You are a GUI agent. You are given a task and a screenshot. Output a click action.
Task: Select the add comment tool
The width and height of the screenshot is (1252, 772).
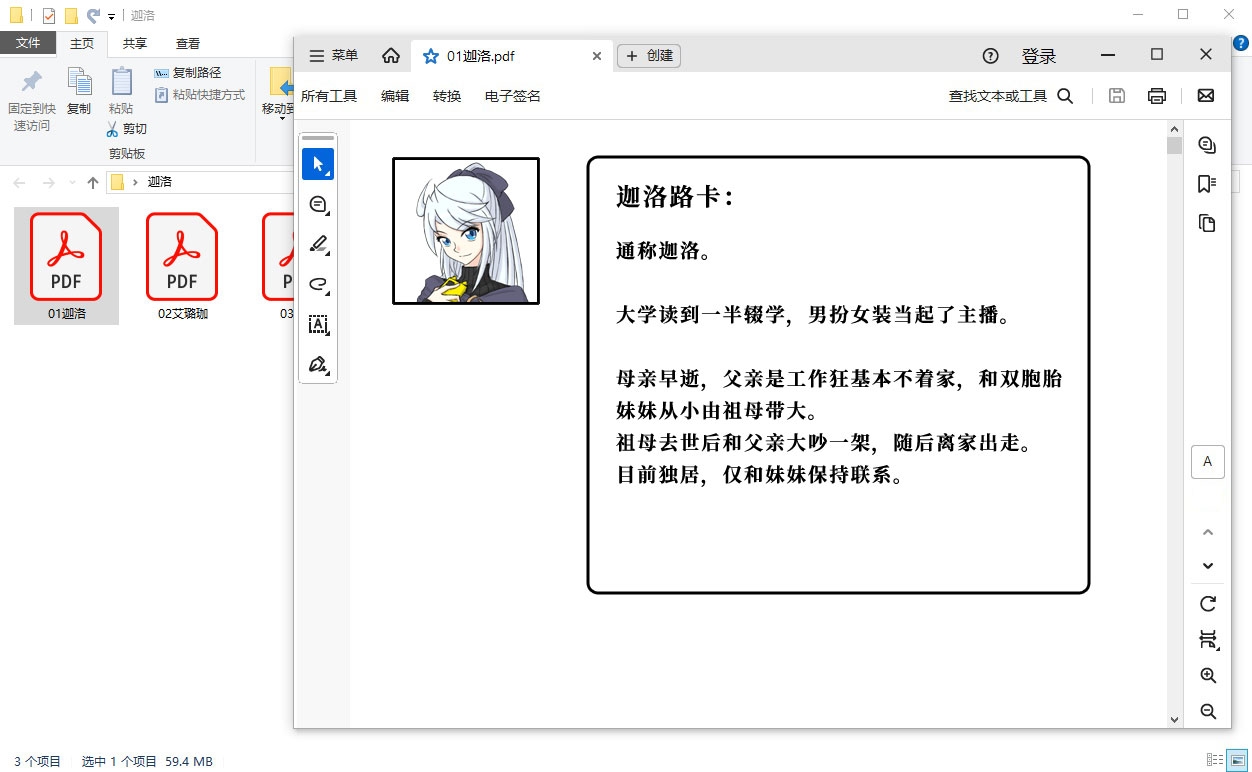318,204
